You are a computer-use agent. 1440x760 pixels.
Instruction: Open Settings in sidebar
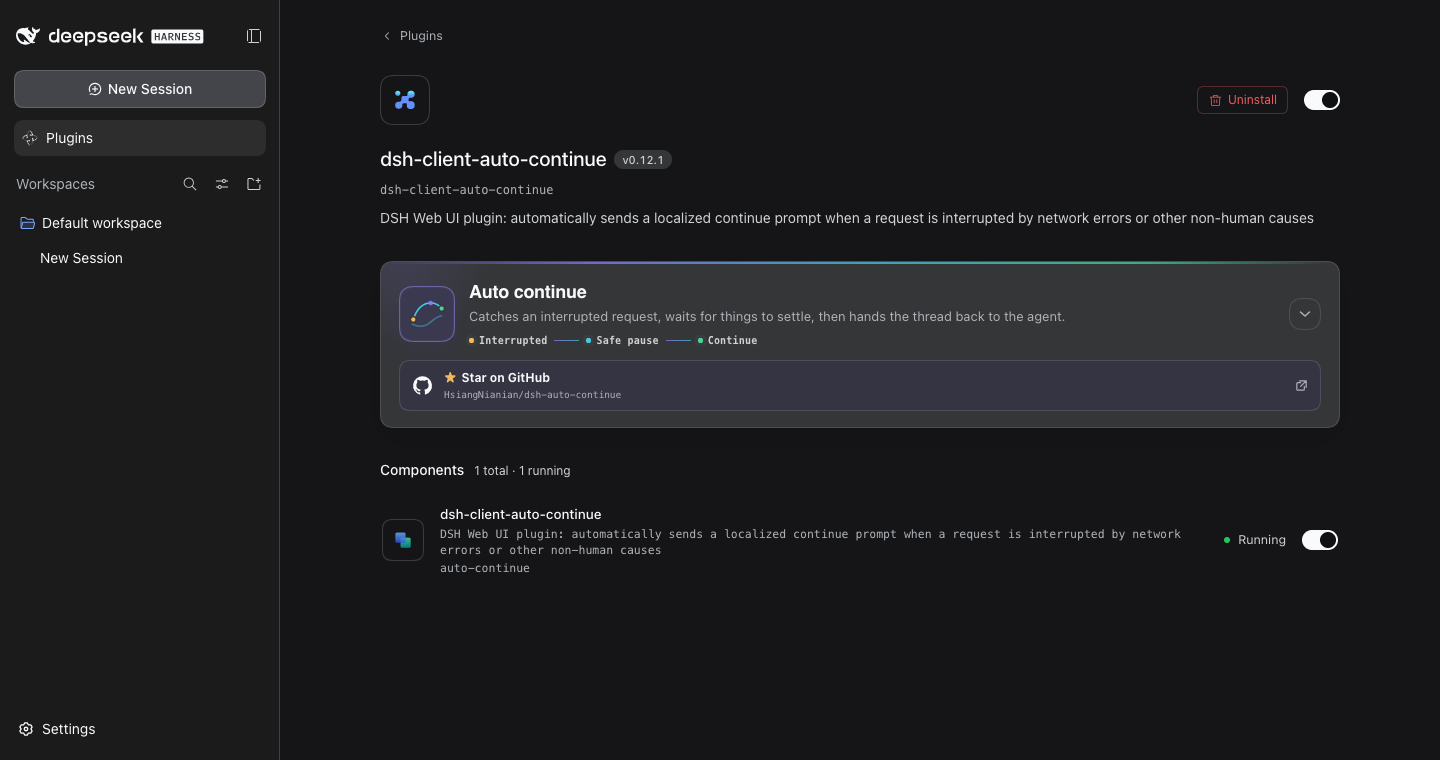pyautogui.click(x=58, y=729)
